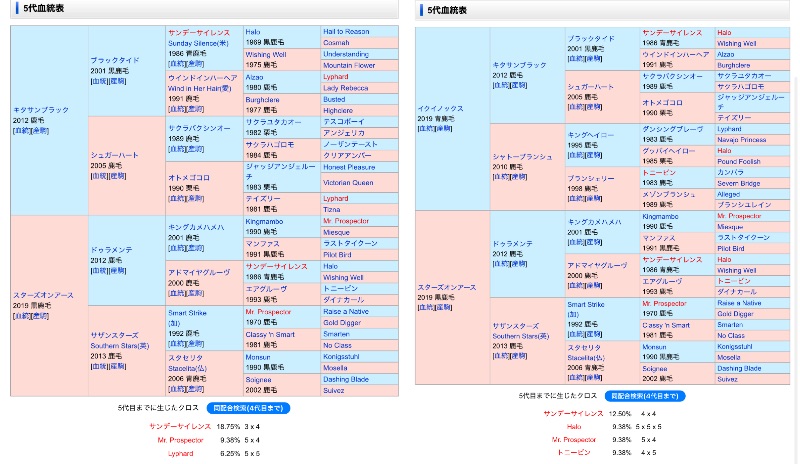Click アンジェリカ in left table

pos(343,133)
